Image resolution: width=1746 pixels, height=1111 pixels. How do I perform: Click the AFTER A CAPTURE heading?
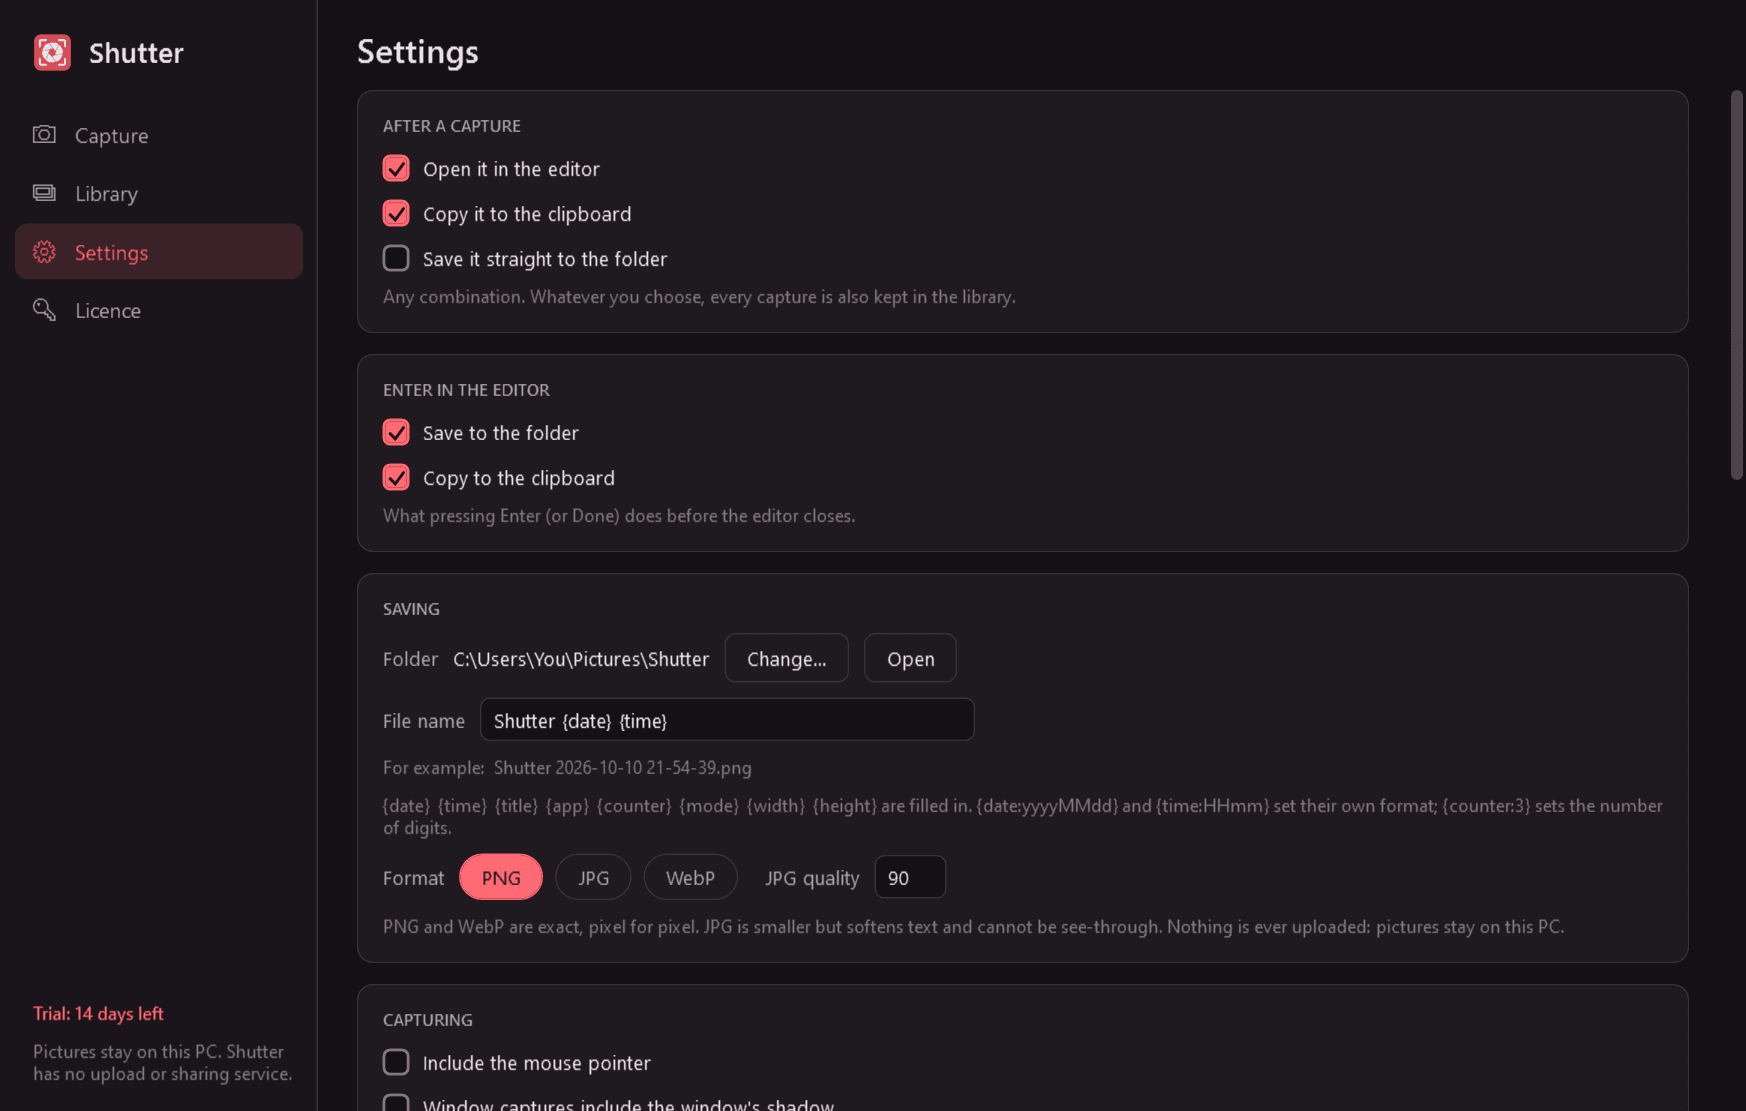pyautogui.click(x=452, y=126)
